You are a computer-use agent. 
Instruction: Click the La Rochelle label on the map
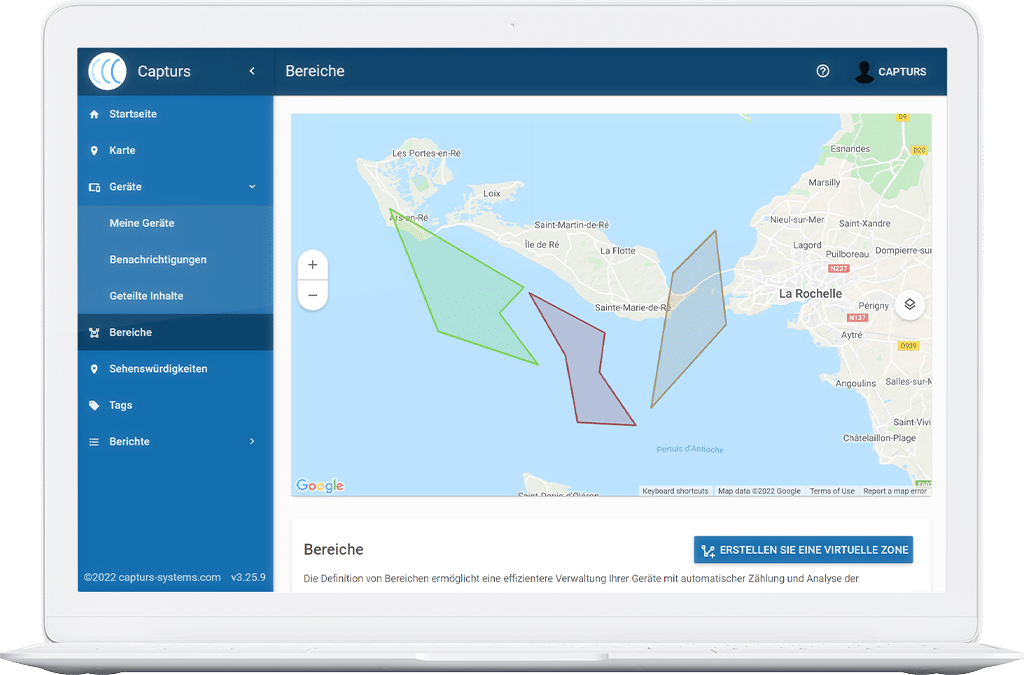tap(810, 294)
